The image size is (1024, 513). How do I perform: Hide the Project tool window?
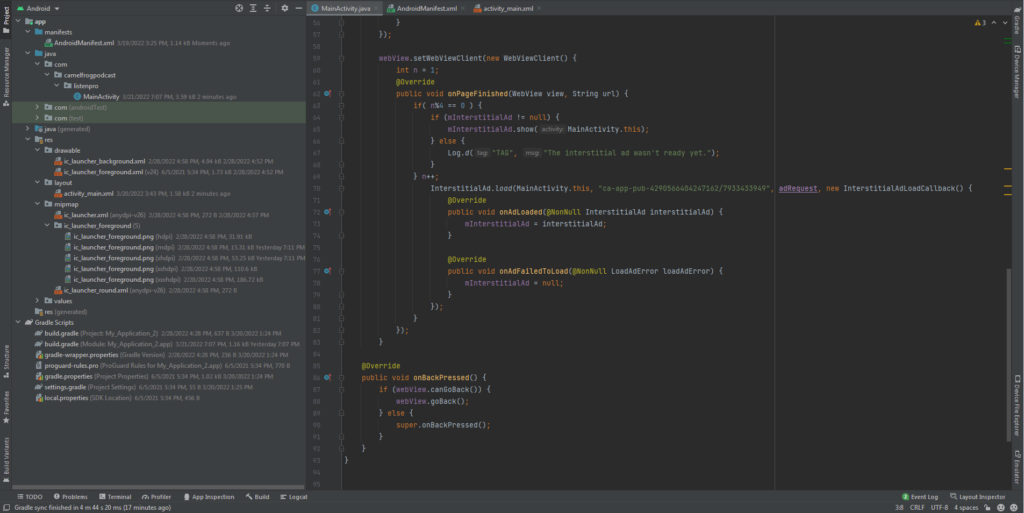[299, 8]
